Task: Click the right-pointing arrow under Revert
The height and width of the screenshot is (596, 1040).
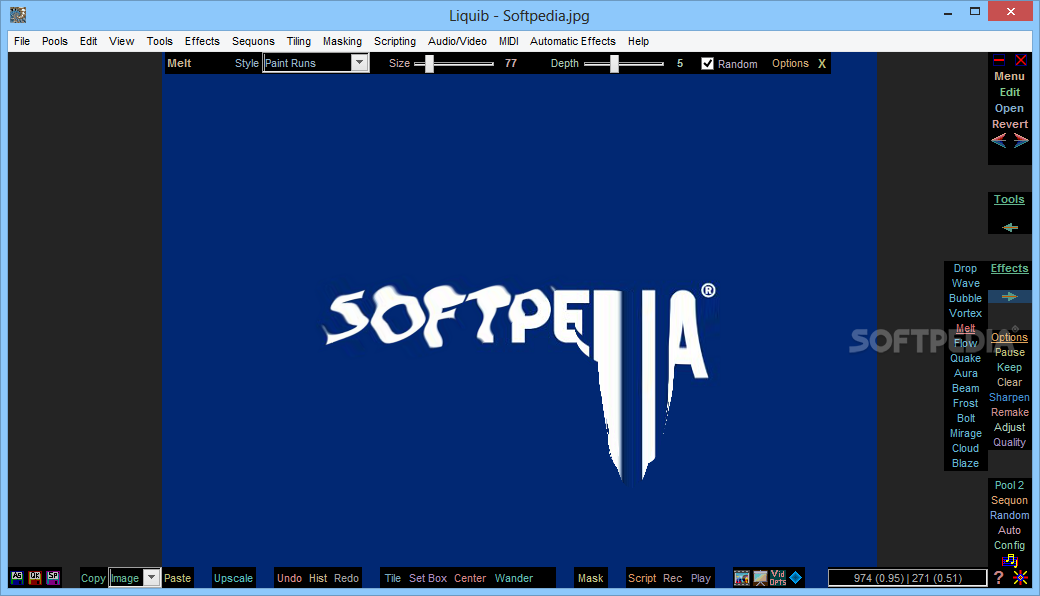Action: click(x=1021, y=141)
